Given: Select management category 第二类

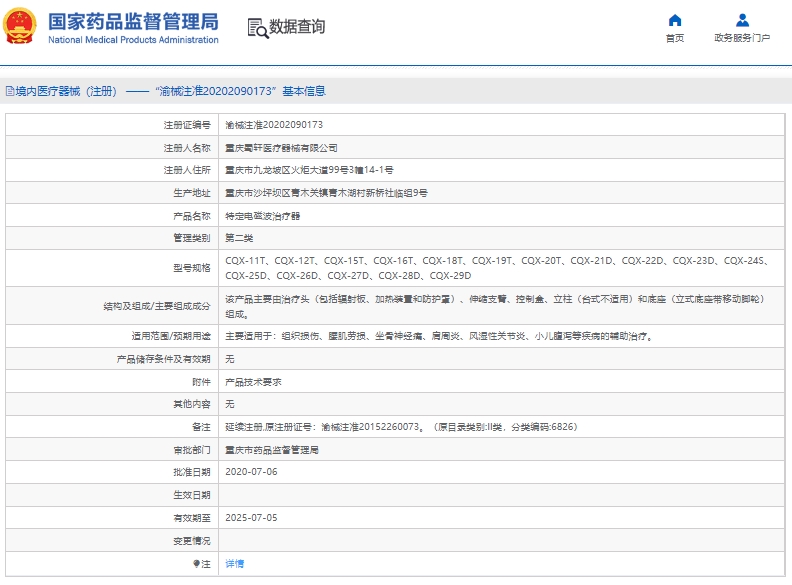Looking at the screenshot, I should pos(239,238).
